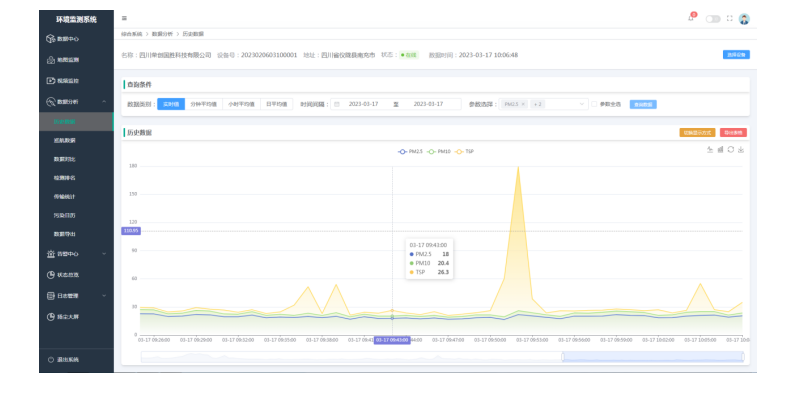
Task: Open the 参数选择 dropdown arrow
Action: (x=582, y=104)
